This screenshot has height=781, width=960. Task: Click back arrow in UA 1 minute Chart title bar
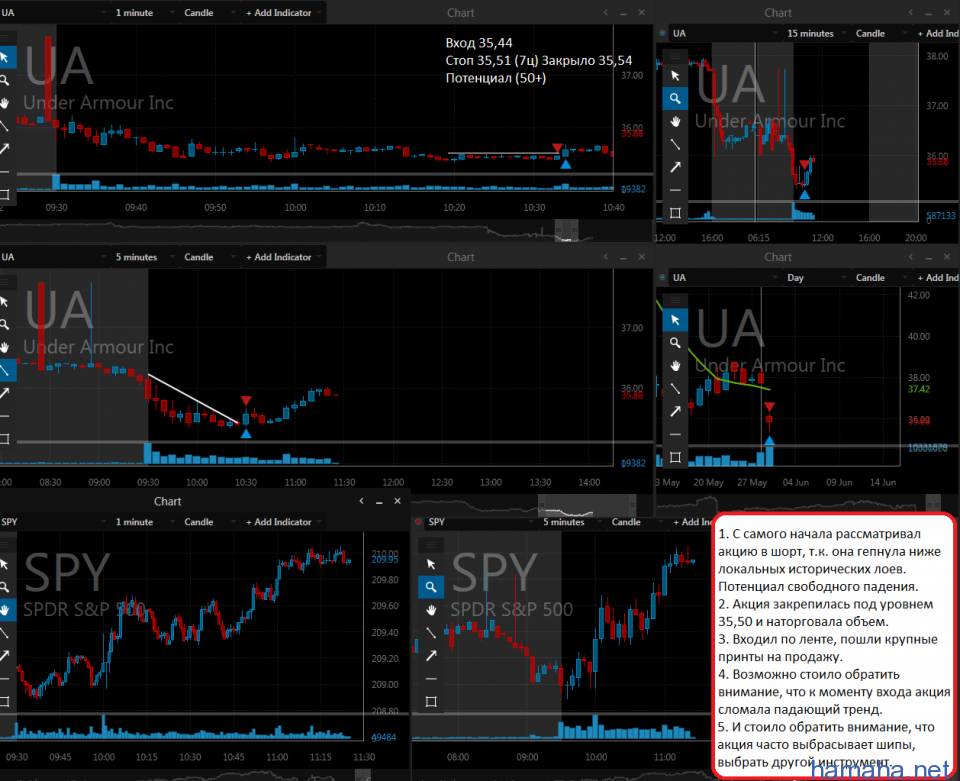605,12
